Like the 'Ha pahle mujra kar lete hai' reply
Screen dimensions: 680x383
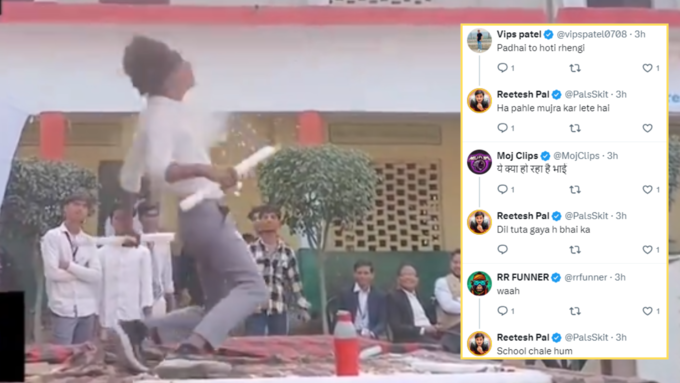point(647,128)
